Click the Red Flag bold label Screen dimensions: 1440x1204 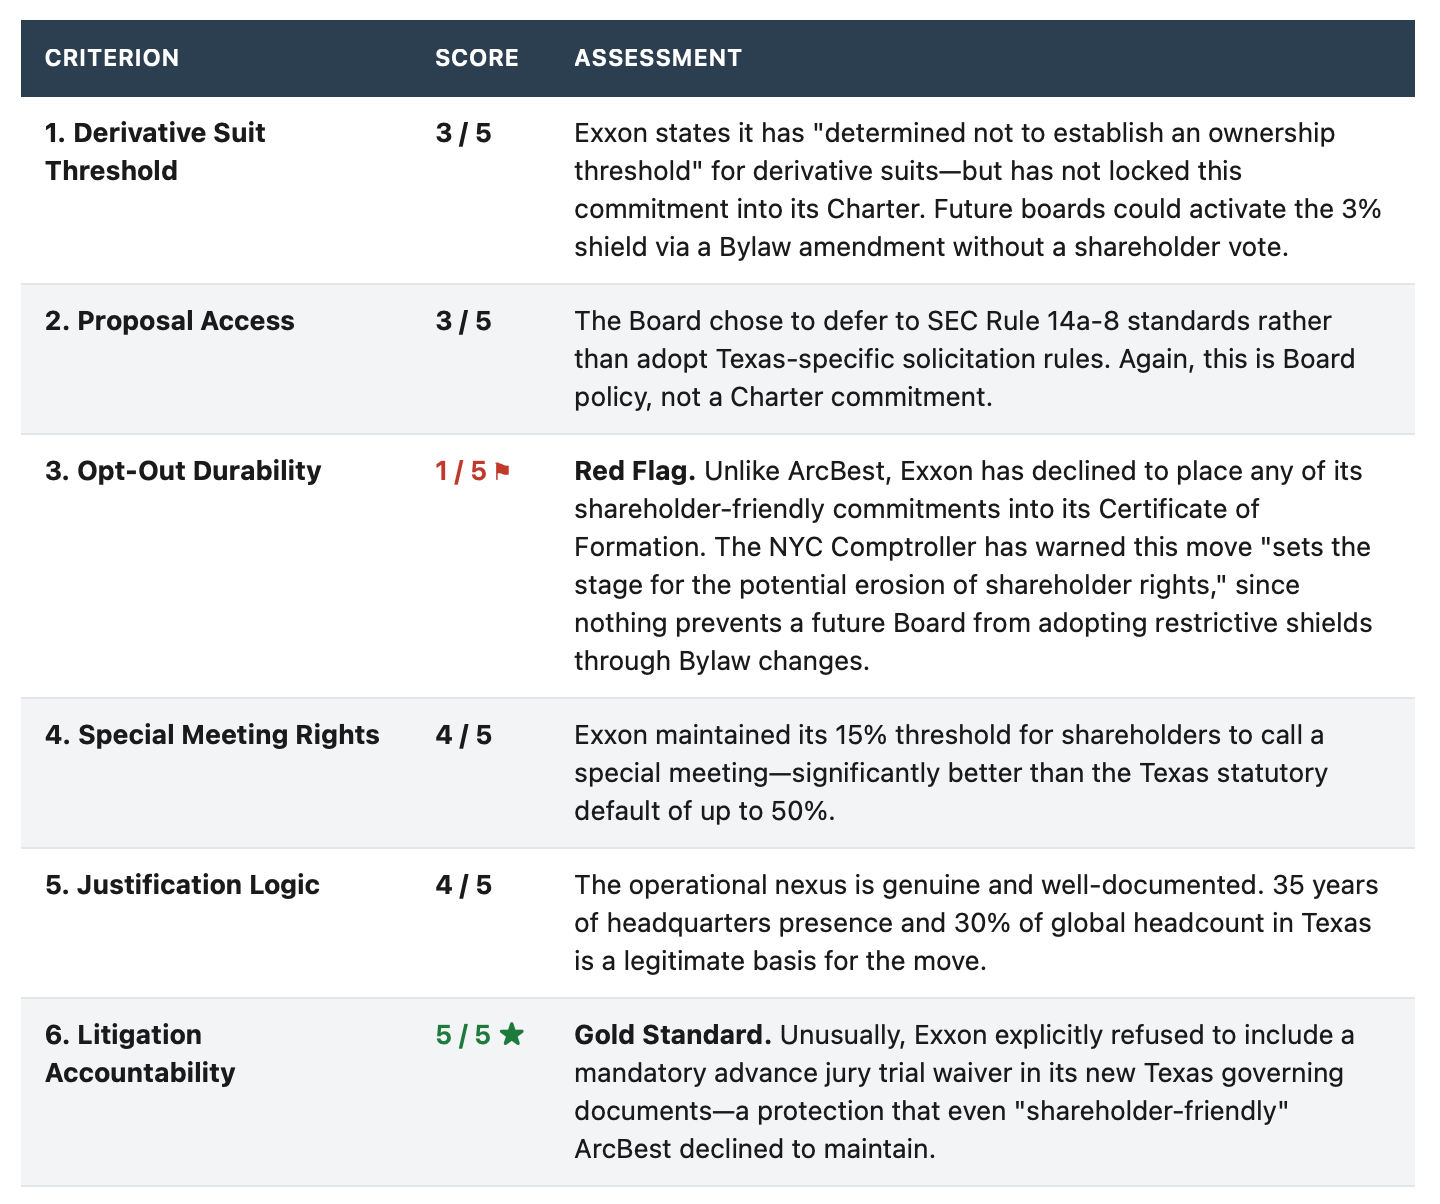(635, 471)
